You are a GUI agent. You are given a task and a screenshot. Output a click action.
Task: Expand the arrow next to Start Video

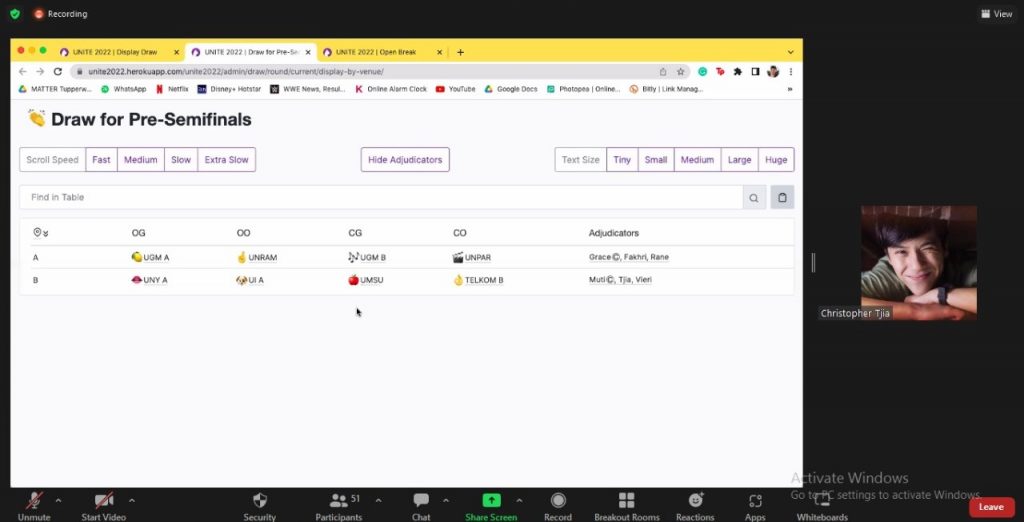[131, 500]
